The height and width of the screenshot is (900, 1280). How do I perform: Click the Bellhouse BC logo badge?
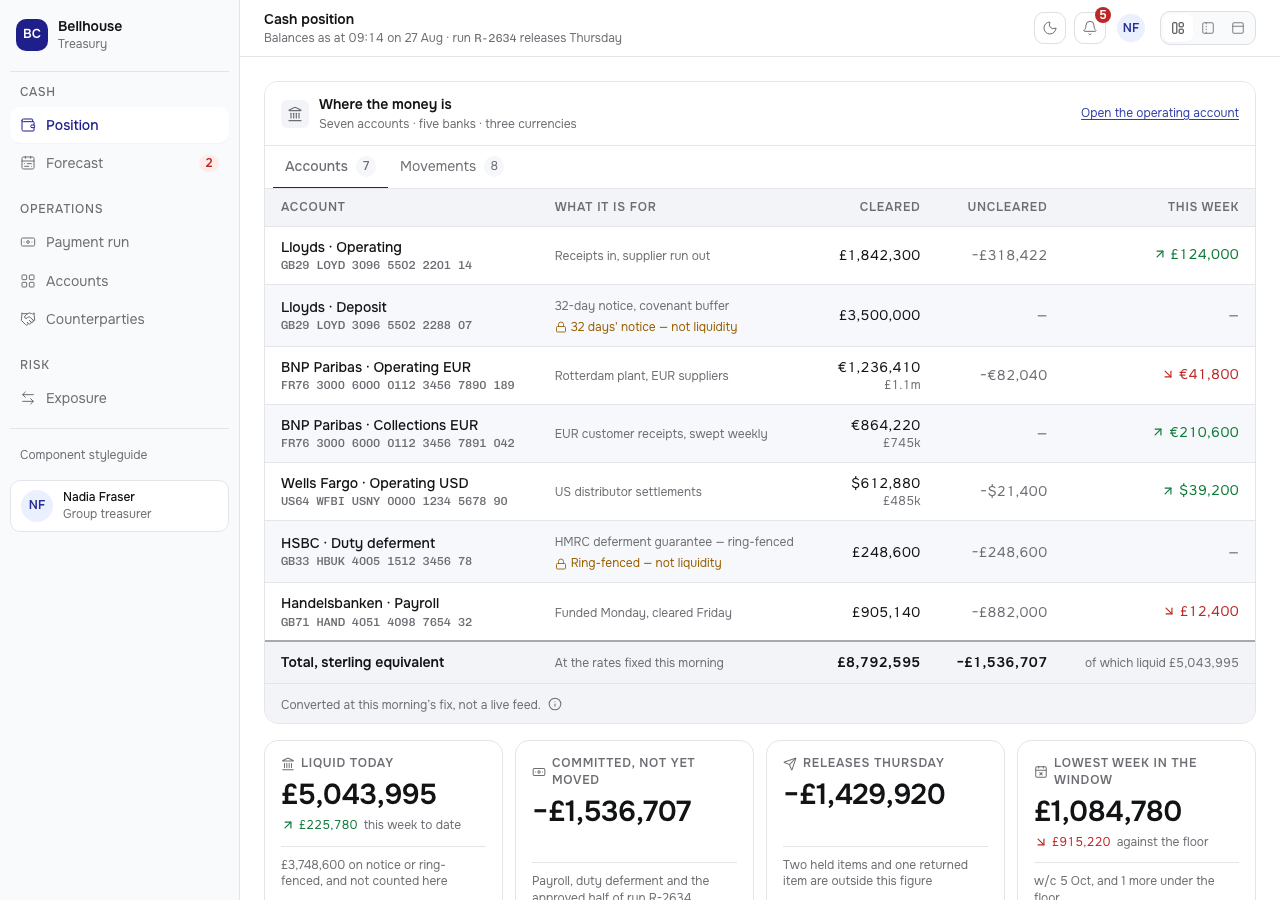[32, 34]
